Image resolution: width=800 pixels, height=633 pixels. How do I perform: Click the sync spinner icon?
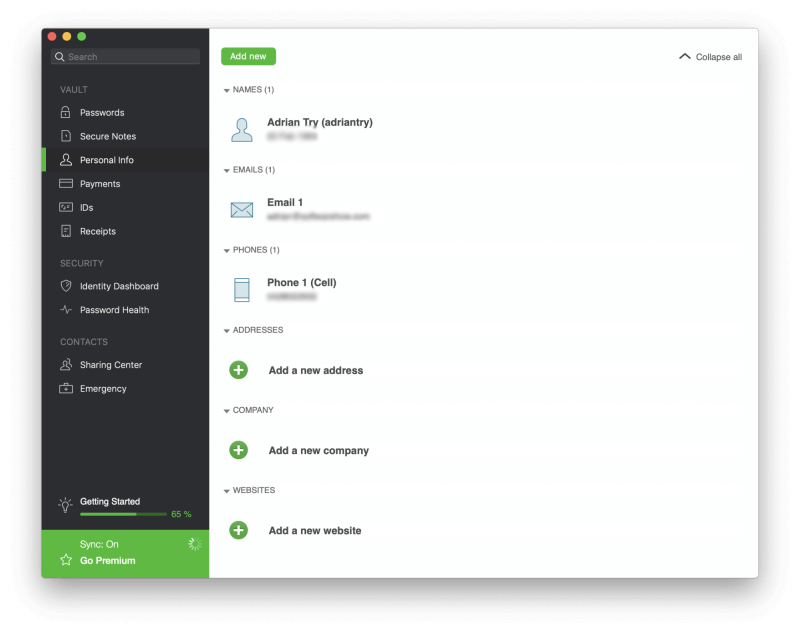[x=194, y=544]
